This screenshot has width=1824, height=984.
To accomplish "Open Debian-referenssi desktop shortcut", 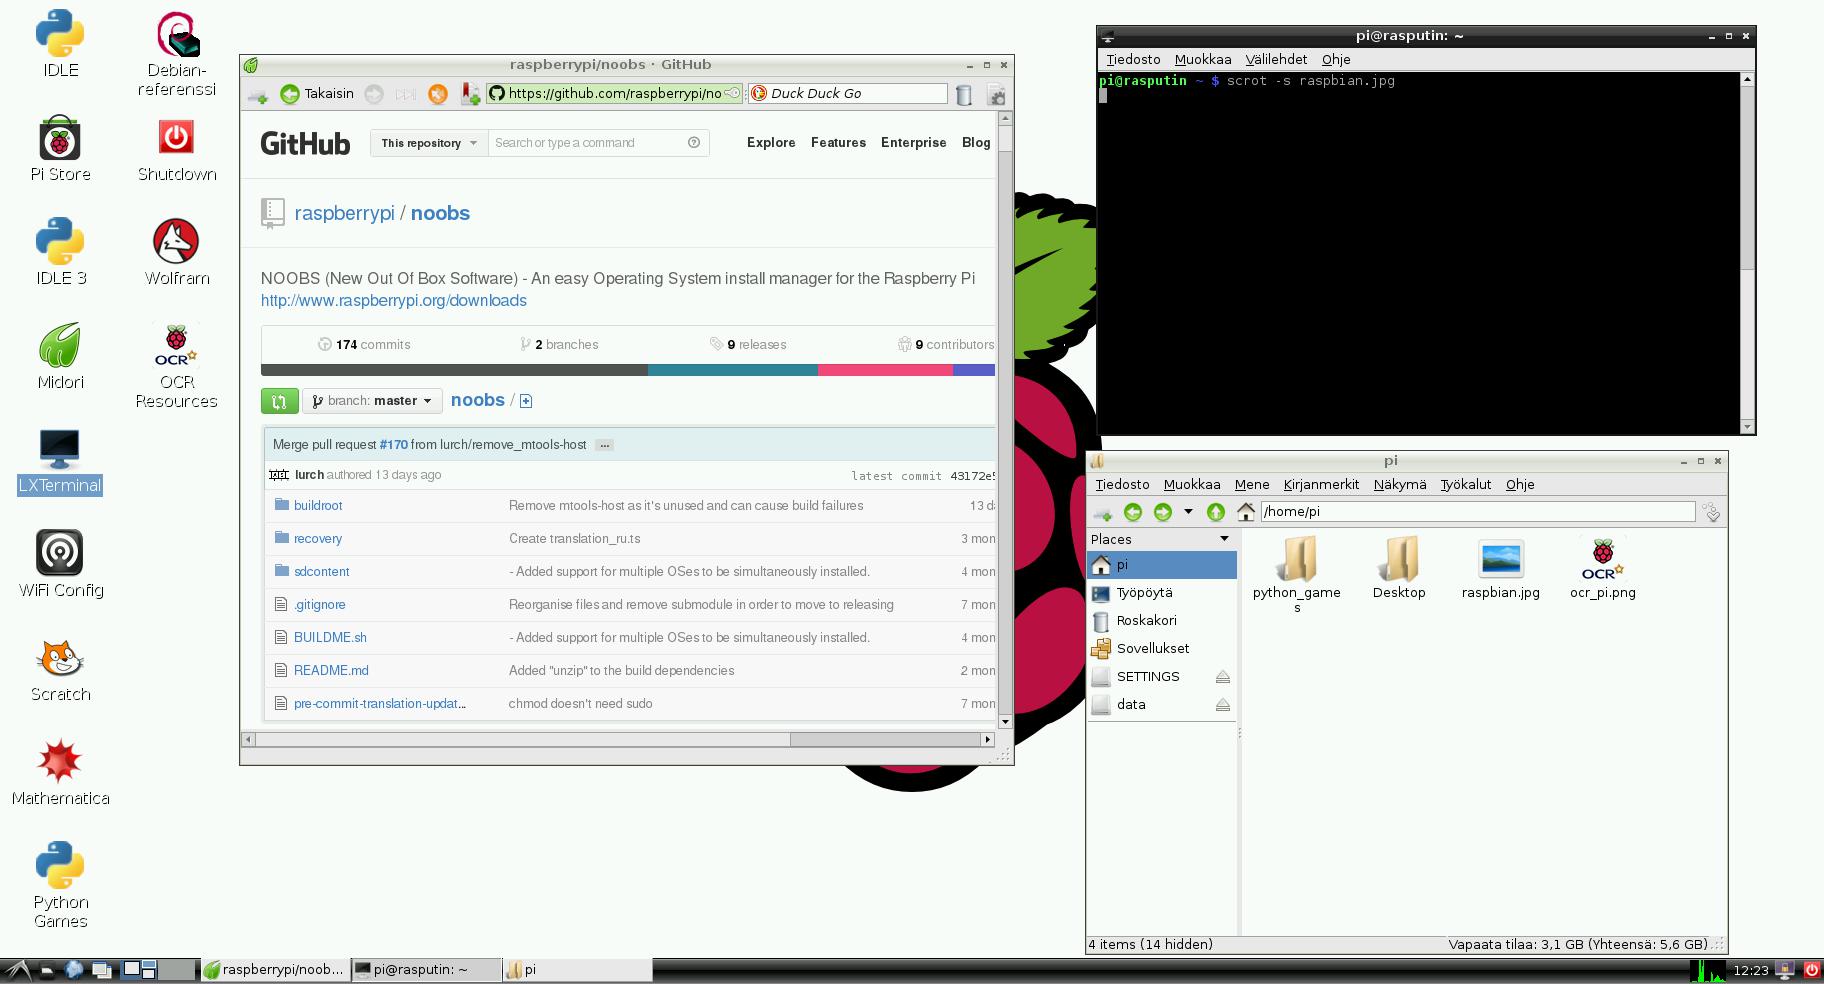I will tap(177, 54).
